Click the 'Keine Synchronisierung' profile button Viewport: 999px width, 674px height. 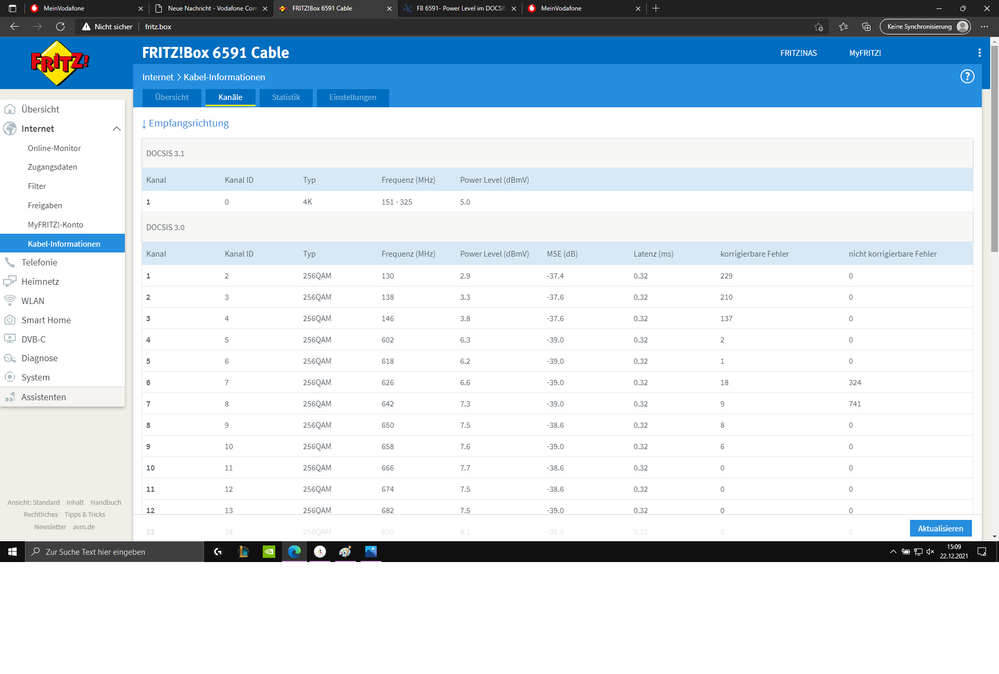(x=925, y=27)
